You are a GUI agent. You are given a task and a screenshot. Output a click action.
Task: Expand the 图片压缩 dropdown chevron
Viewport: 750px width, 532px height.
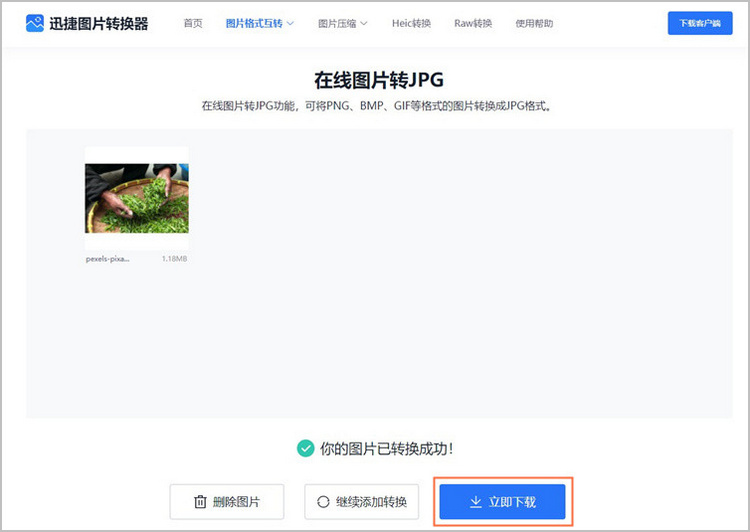tap(363, 23)
